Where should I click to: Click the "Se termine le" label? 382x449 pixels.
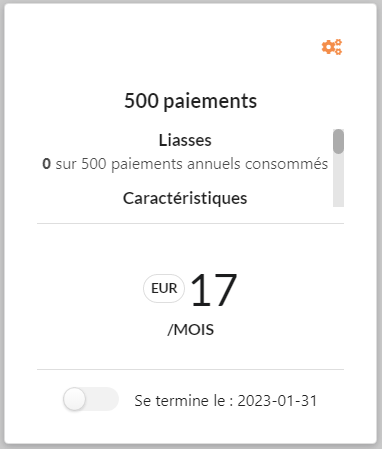click(x=180, y=401)
